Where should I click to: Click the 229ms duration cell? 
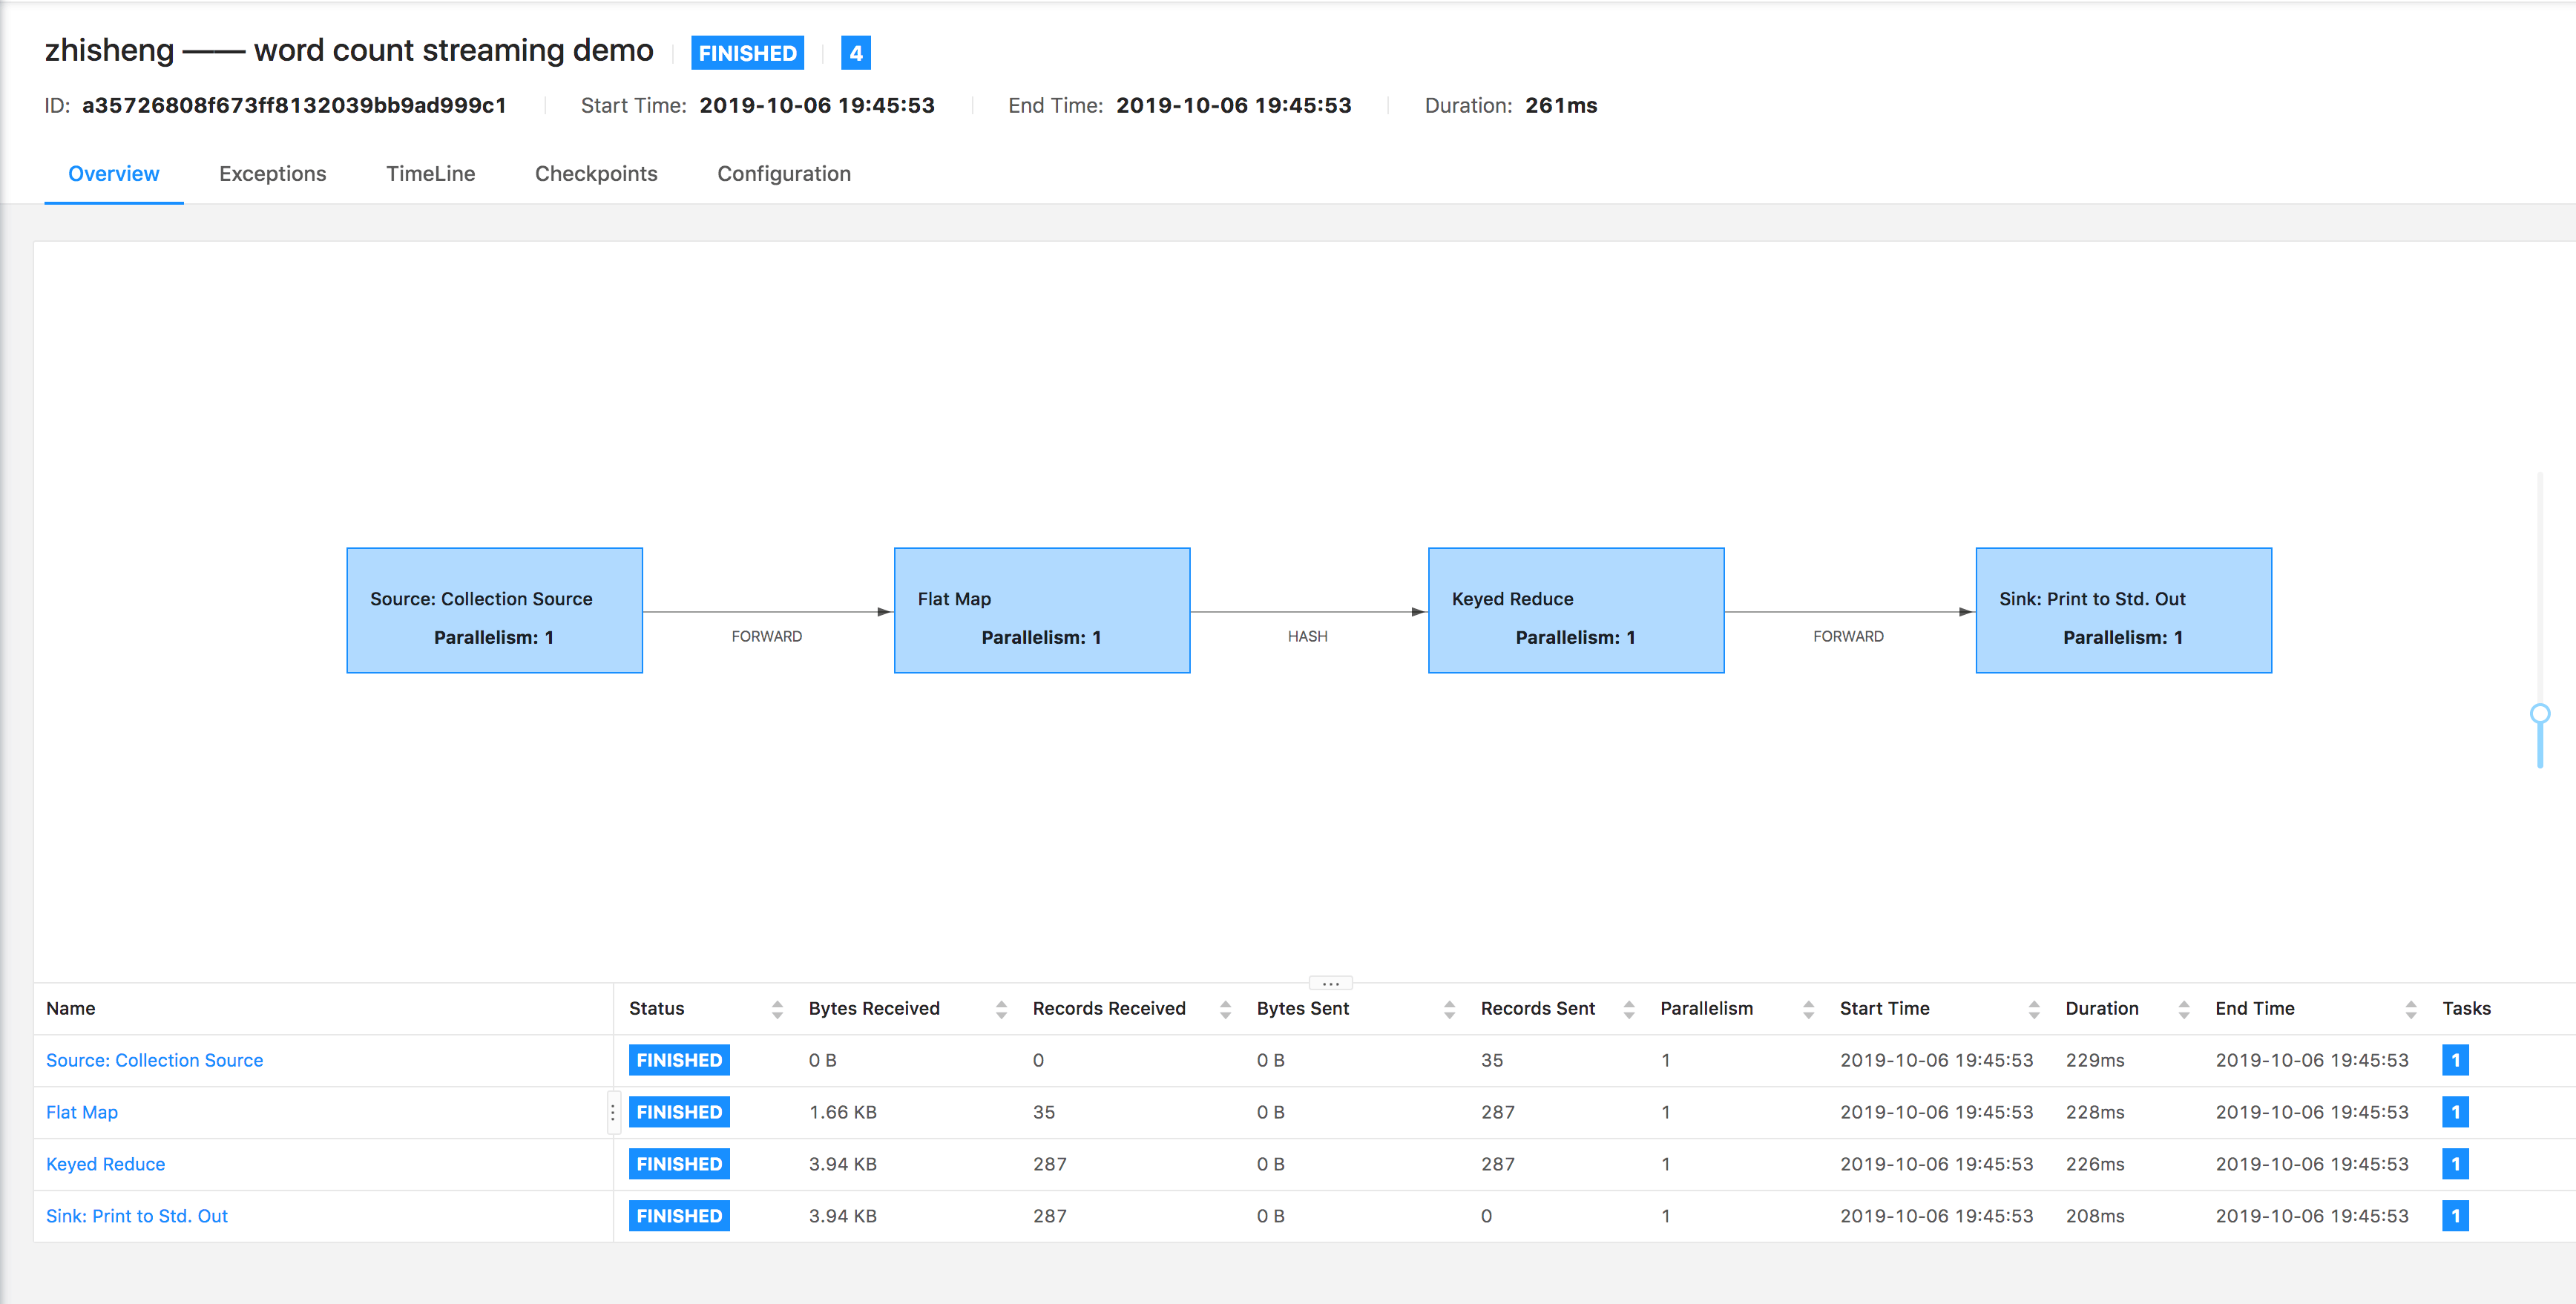coord(2095,1060)
